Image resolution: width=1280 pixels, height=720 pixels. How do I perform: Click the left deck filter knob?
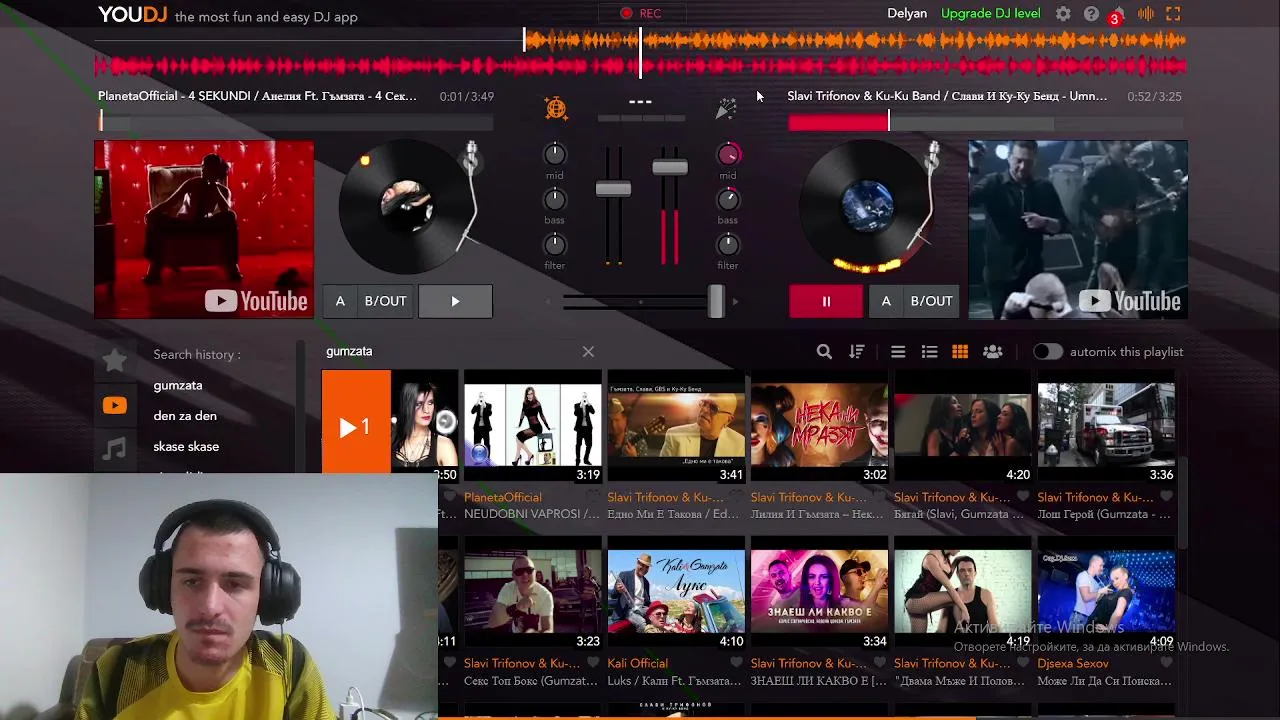554,244
